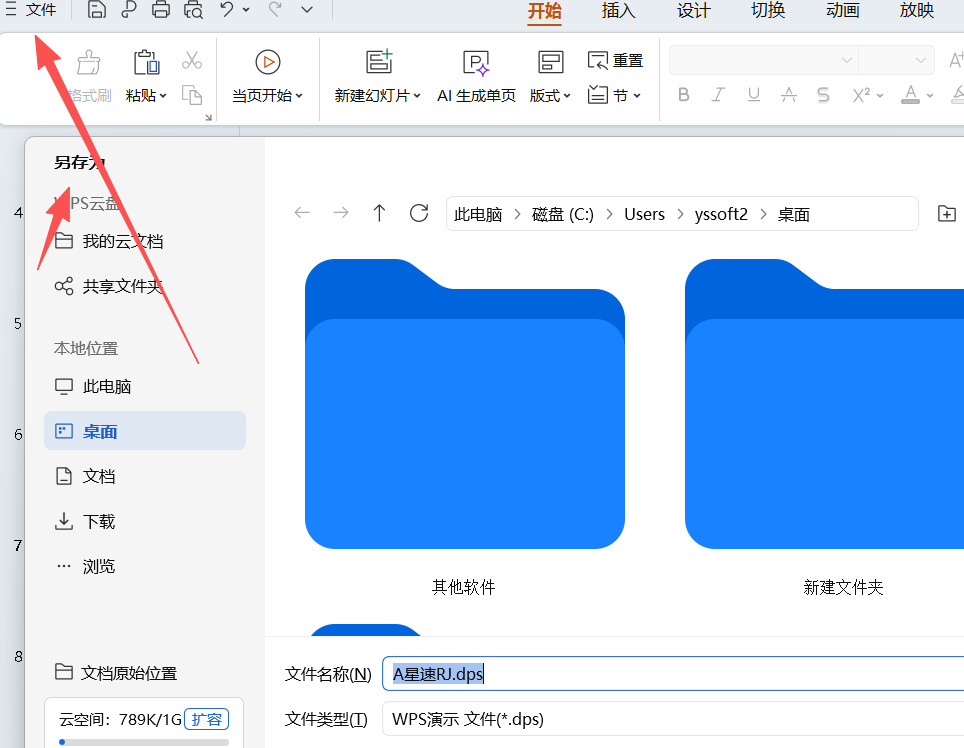Select 下载 in the sidebar
Image resolution: width=964 pixels, height=748 pixels.
click(85, 521)
